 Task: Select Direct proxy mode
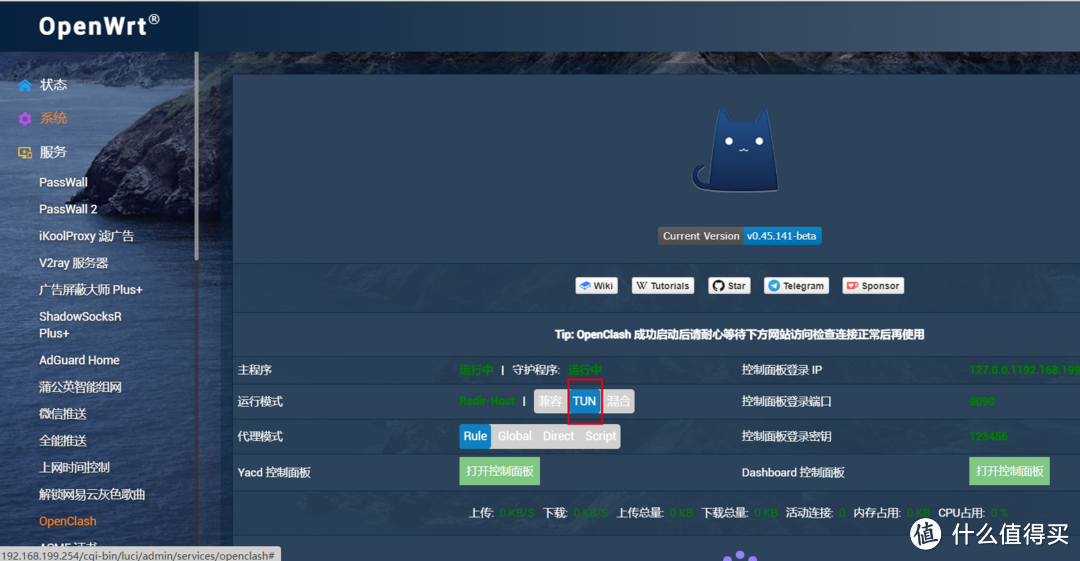[559, 436]
